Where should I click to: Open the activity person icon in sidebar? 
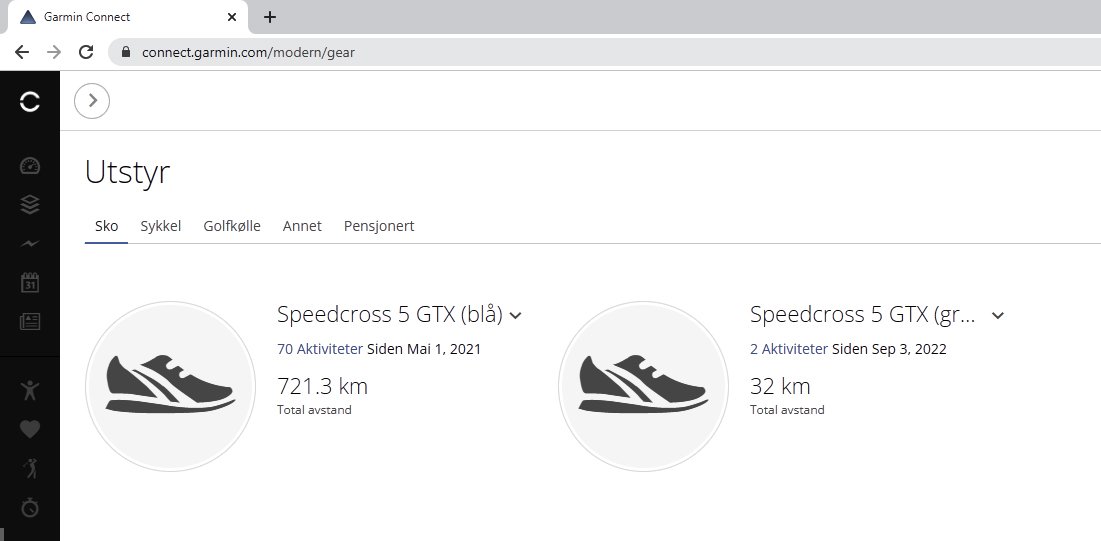pyautogui.click(x=30, y=390)
